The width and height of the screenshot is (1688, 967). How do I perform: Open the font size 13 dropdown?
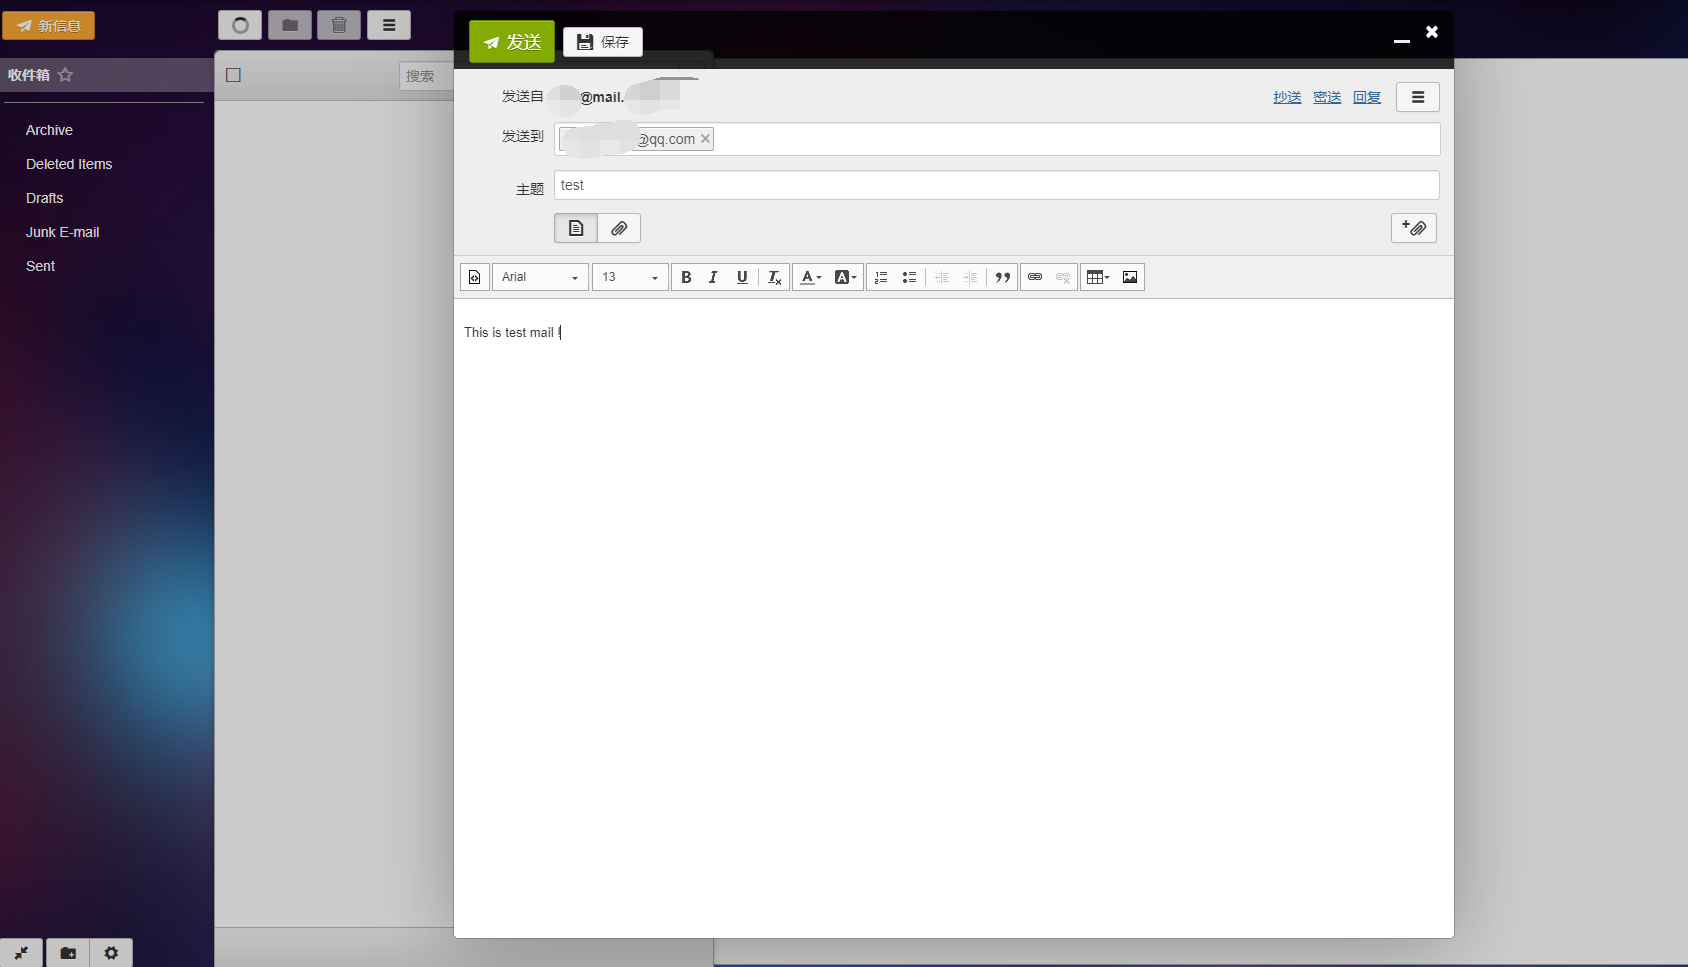[630, 277]
